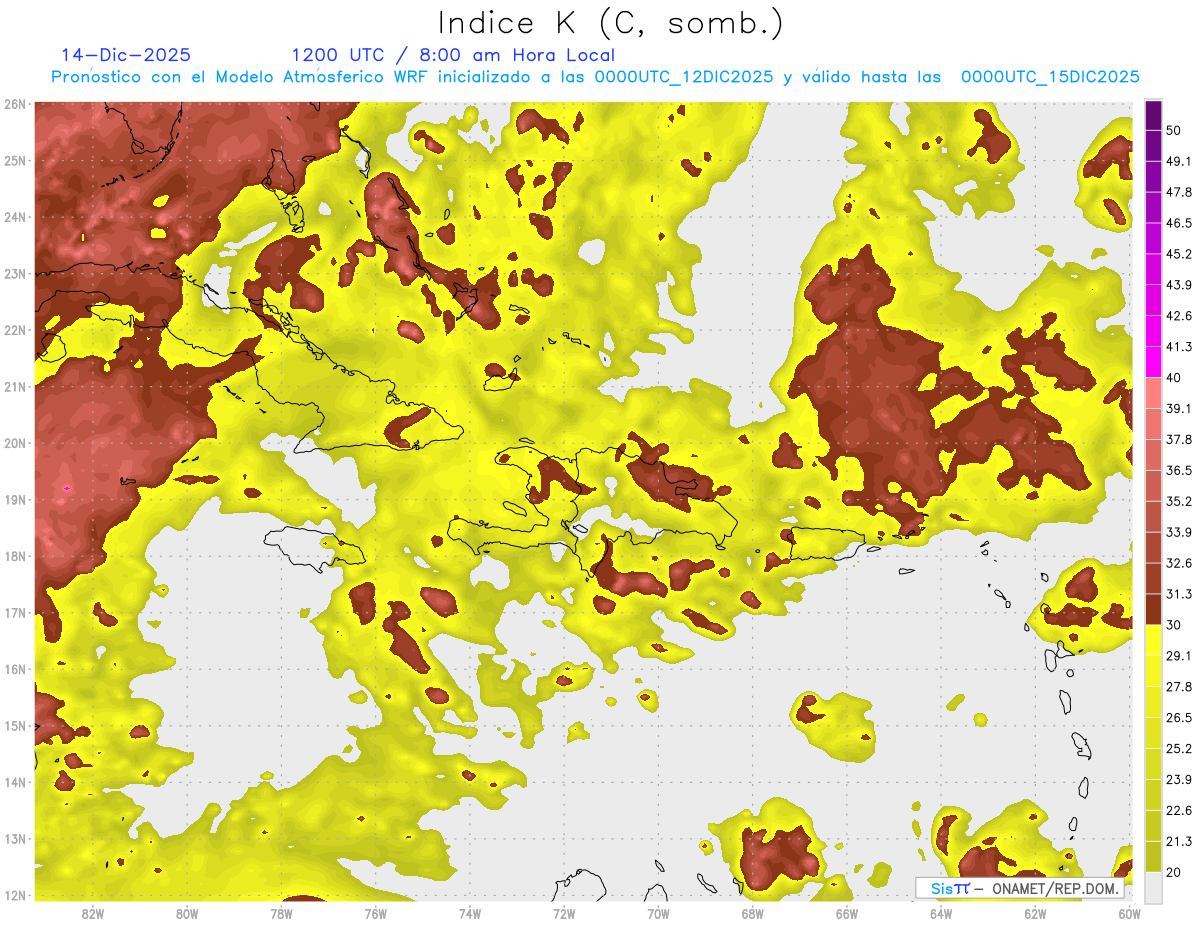Click the '35.2' legend value
This screenshot has width=1200, height=927.
click(x=1180, y=501)
